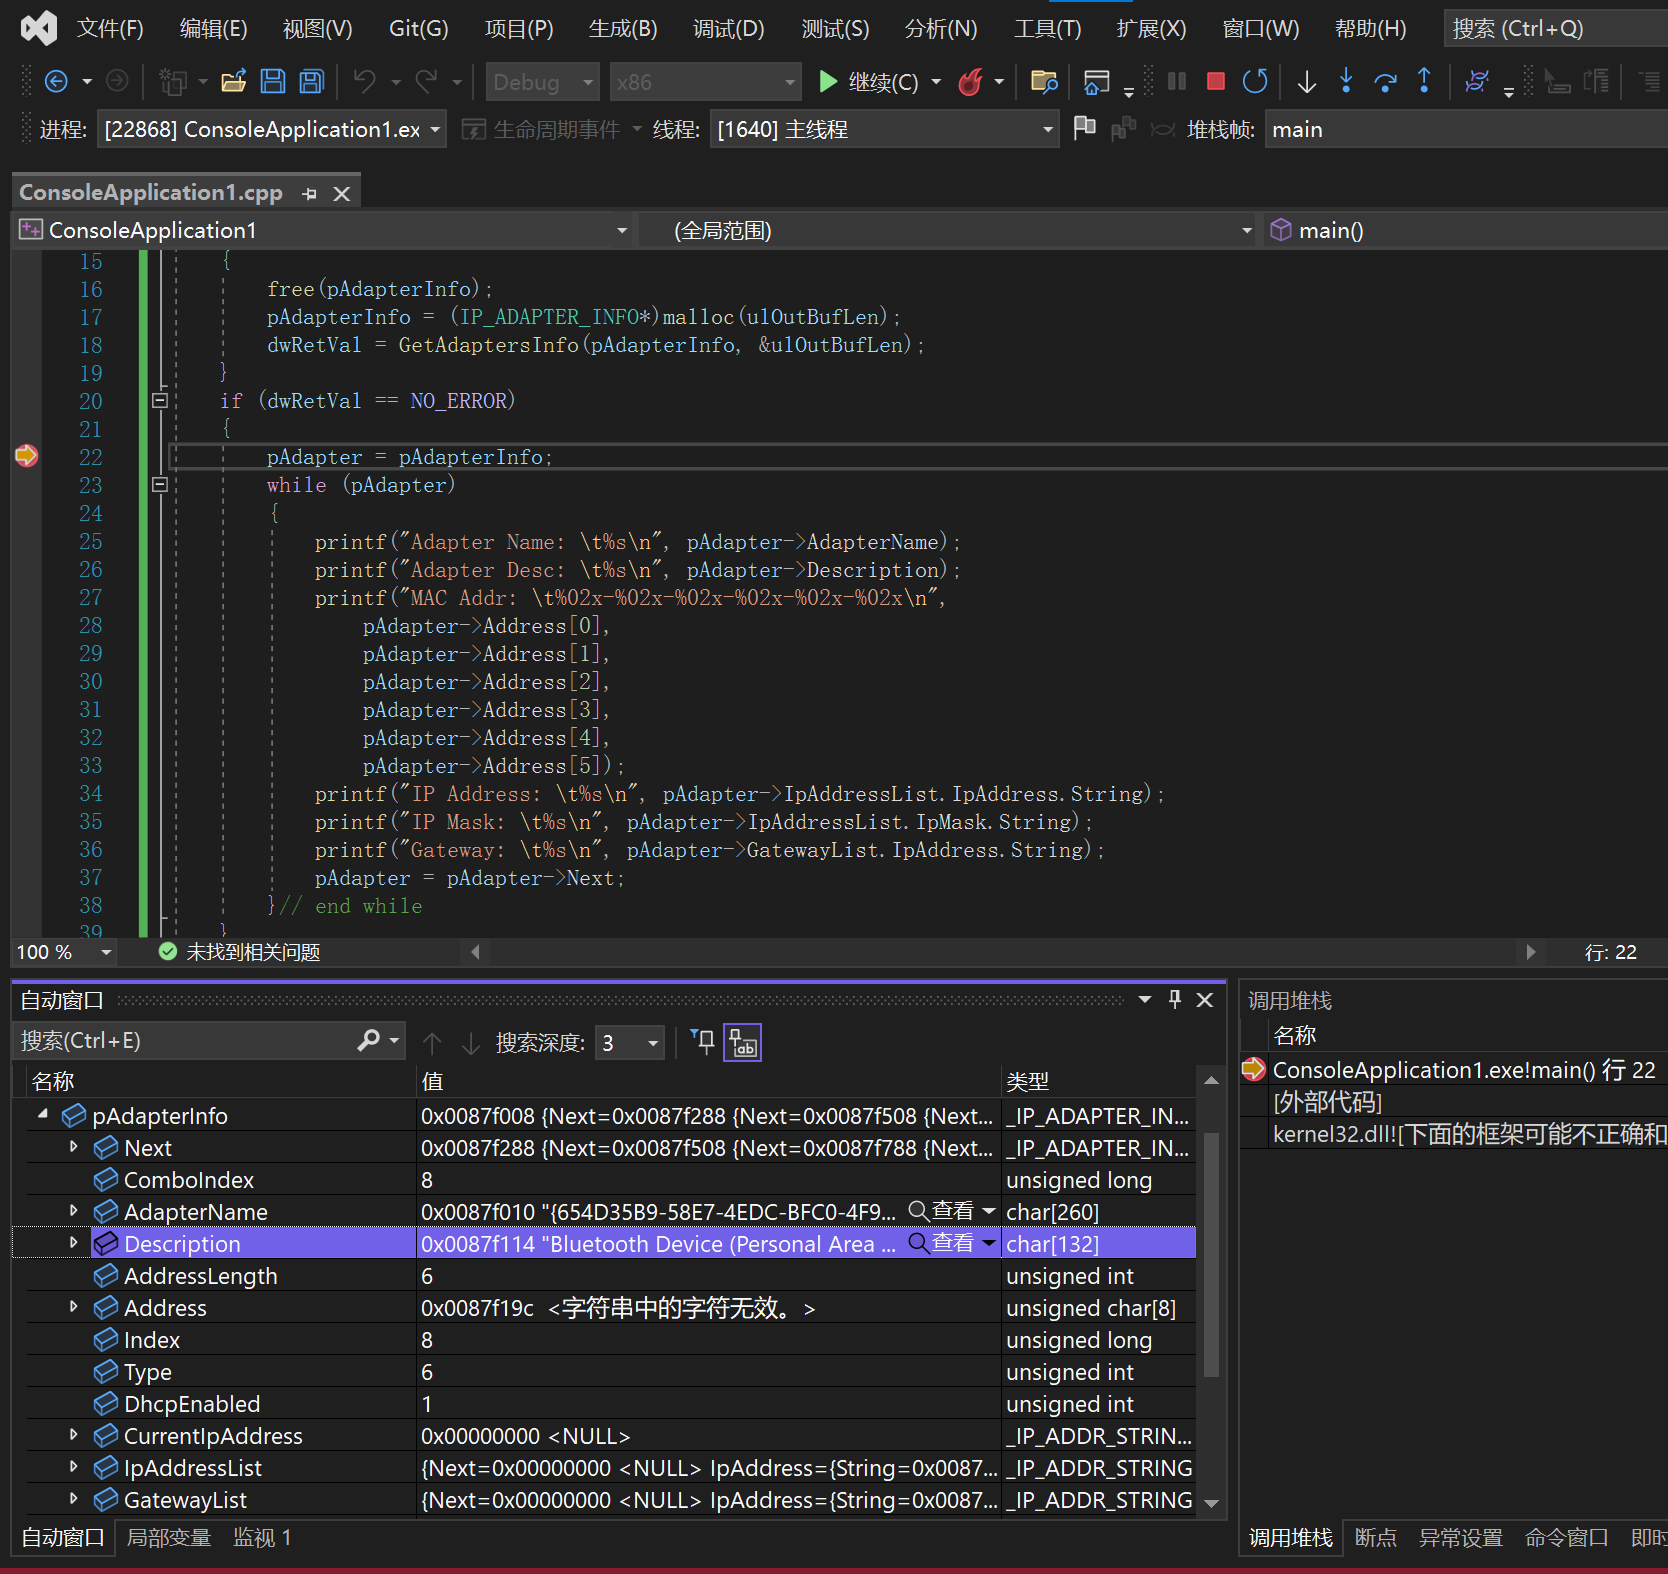Click the View magnifier on Description row
The width and height of the screenshot is (1668, 1574).
point(917,1243)
